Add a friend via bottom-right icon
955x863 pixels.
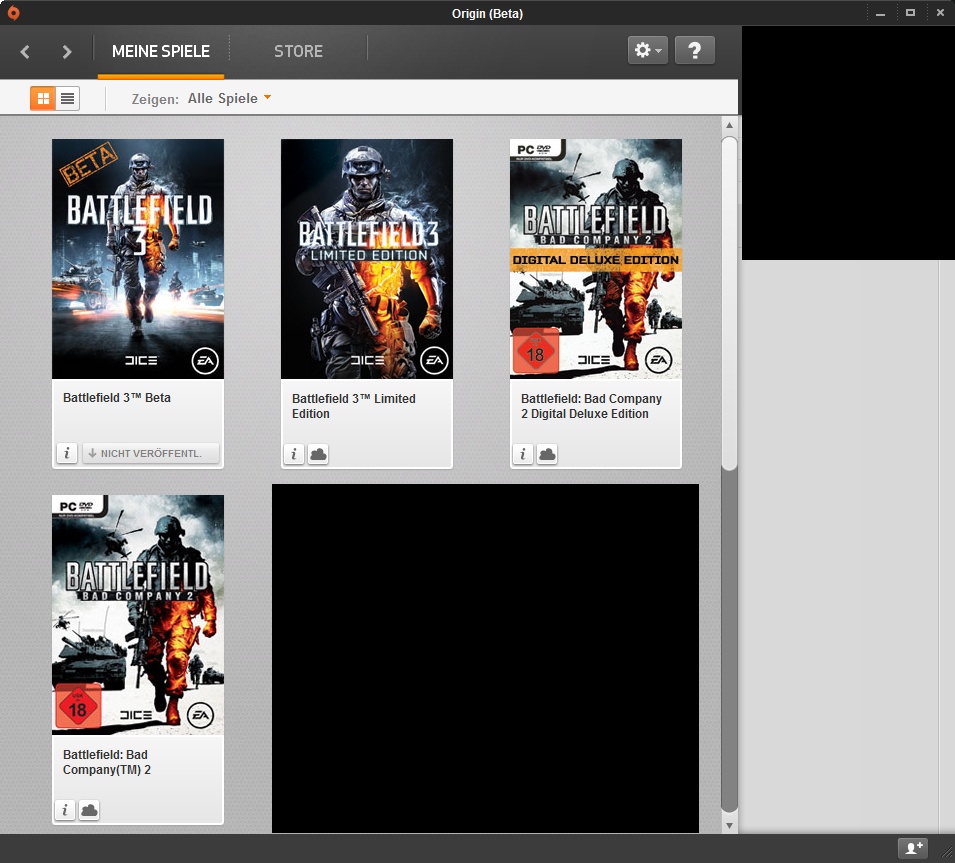pyautogui.click(x=913, y=848)
